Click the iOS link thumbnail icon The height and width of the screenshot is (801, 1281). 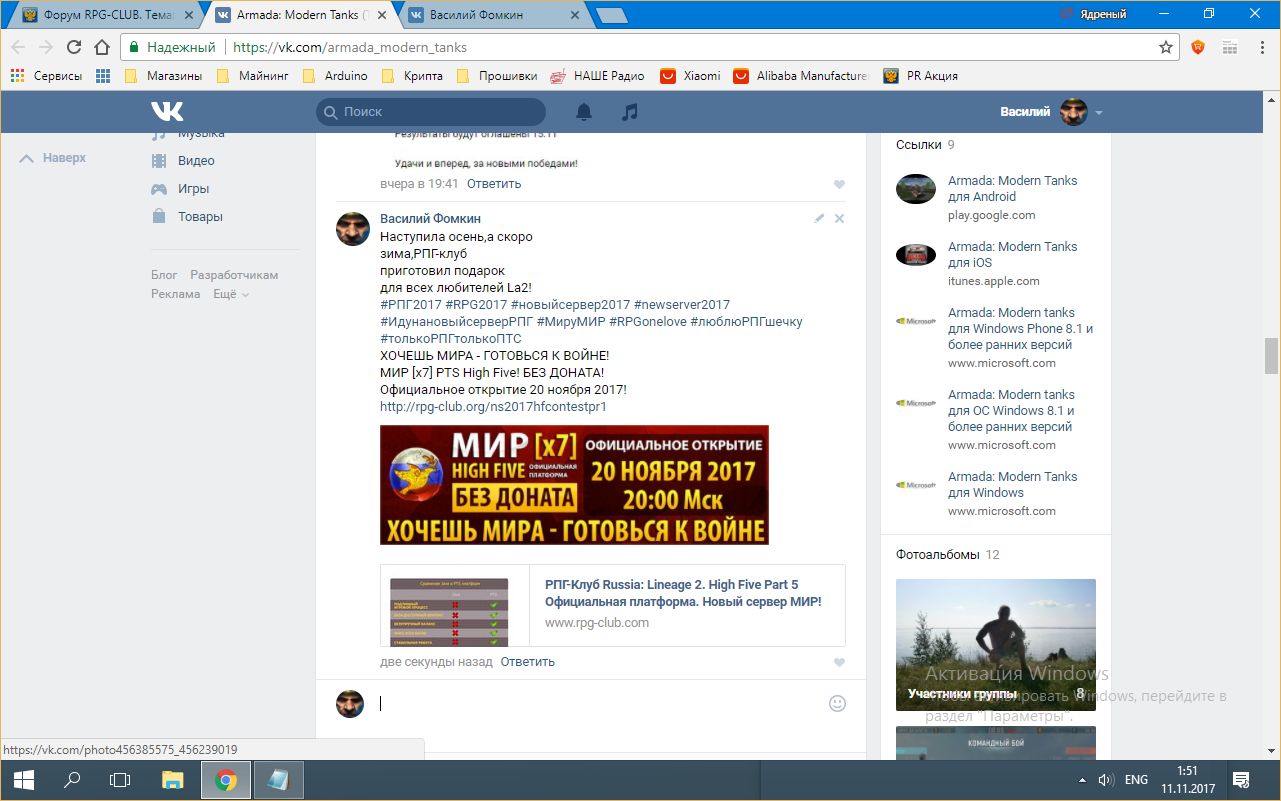coord(915,255)
